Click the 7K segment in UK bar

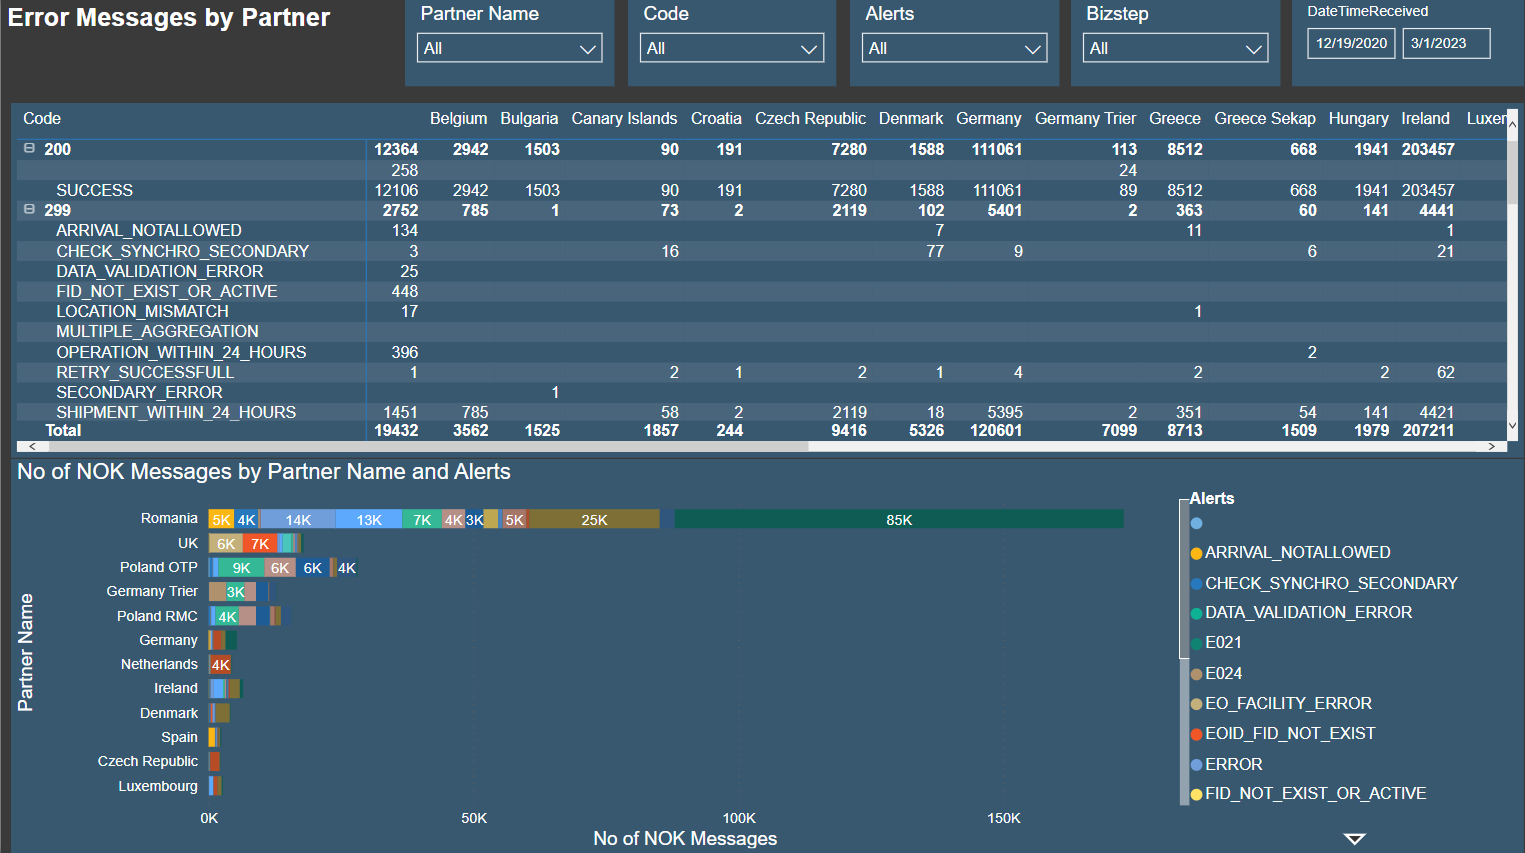(x=260, y=543)
